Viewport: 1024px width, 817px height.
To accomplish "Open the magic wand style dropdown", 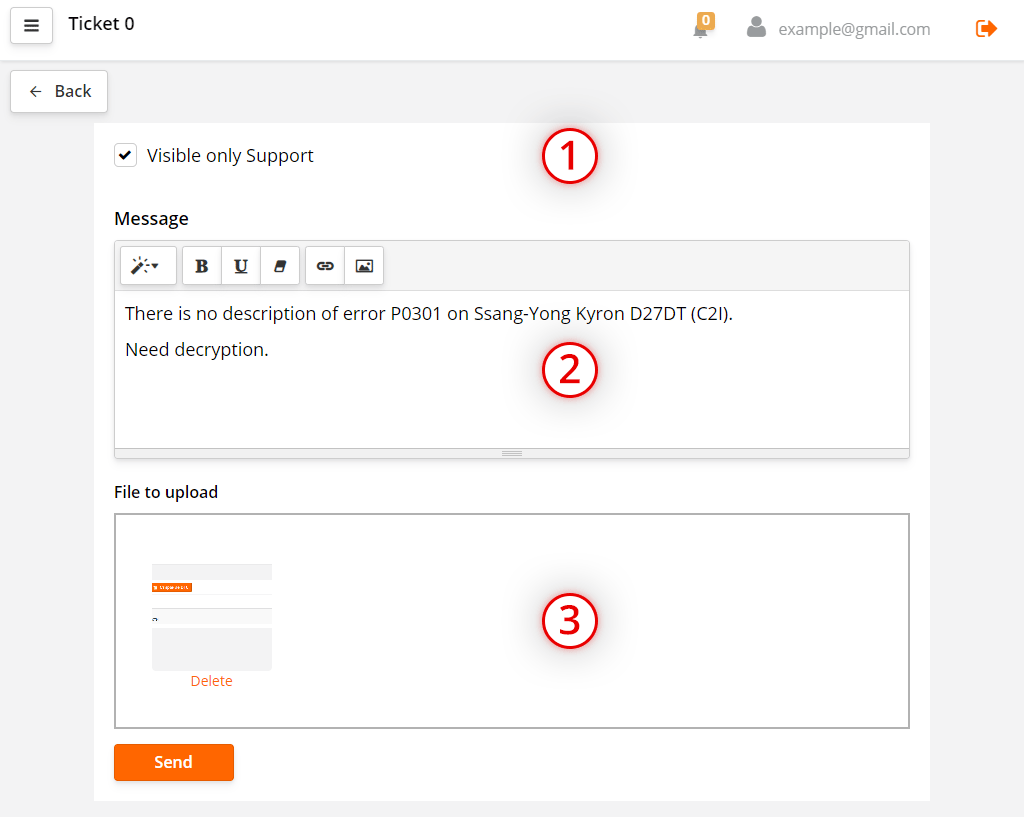I will click(x=148, y=266).
